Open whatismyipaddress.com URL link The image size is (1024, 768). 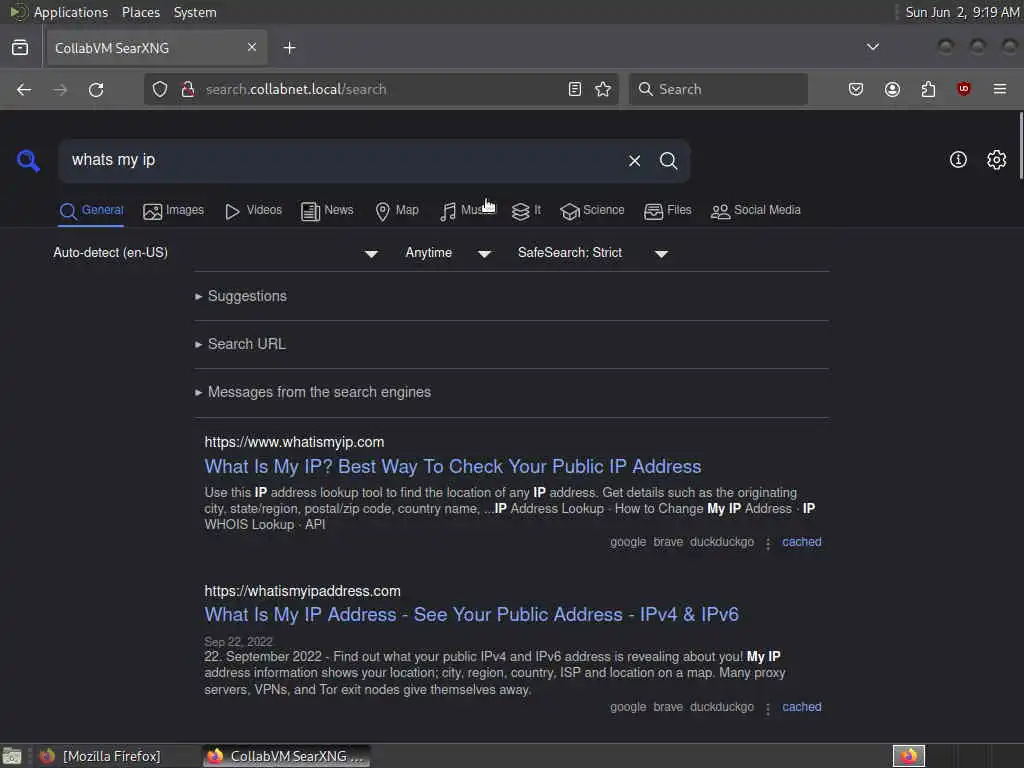pyautogui.click(x=302, y=591)
